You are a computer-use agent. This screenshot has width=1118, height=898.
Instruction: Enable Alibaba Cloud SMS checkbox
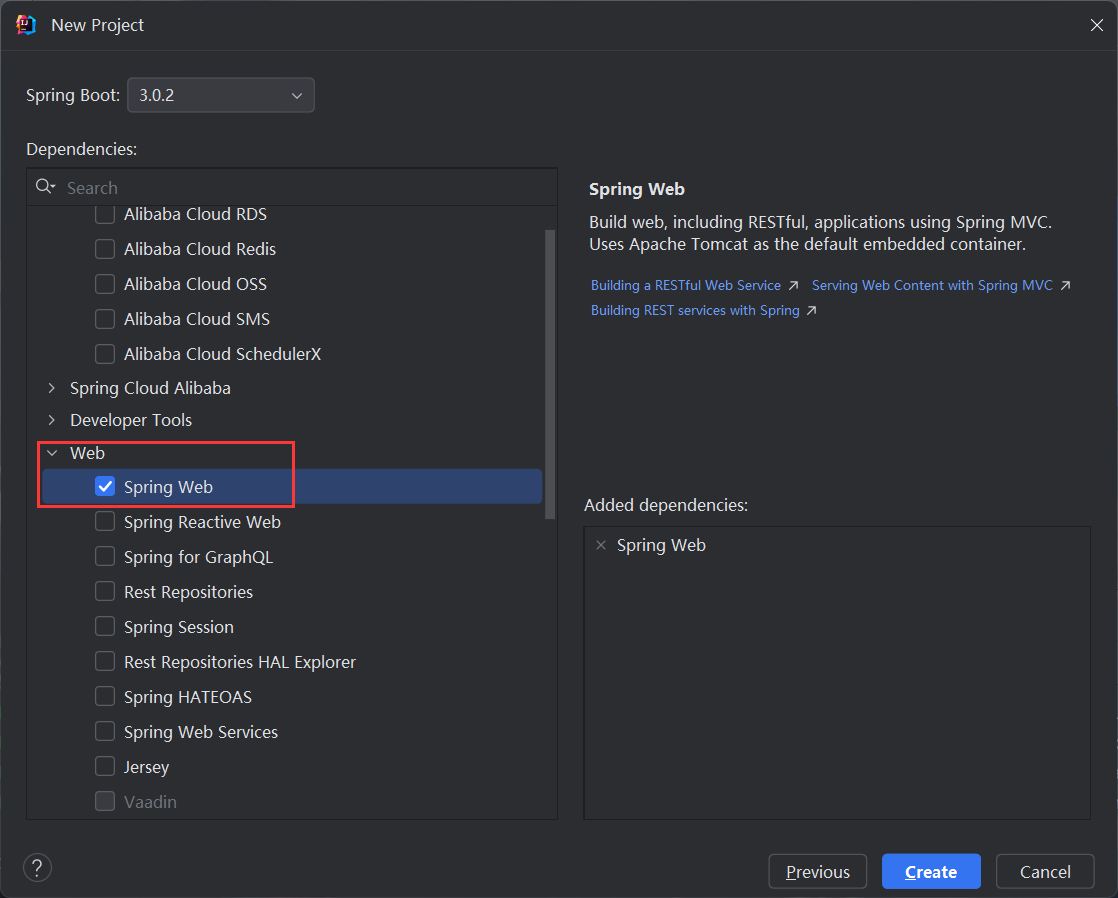click(105, 319)
